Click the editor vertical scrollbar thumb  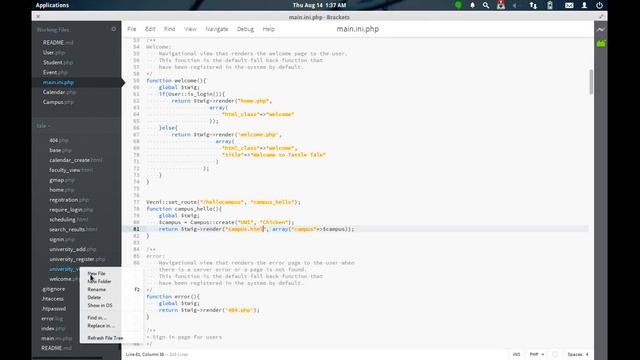(x=591, y=82)
